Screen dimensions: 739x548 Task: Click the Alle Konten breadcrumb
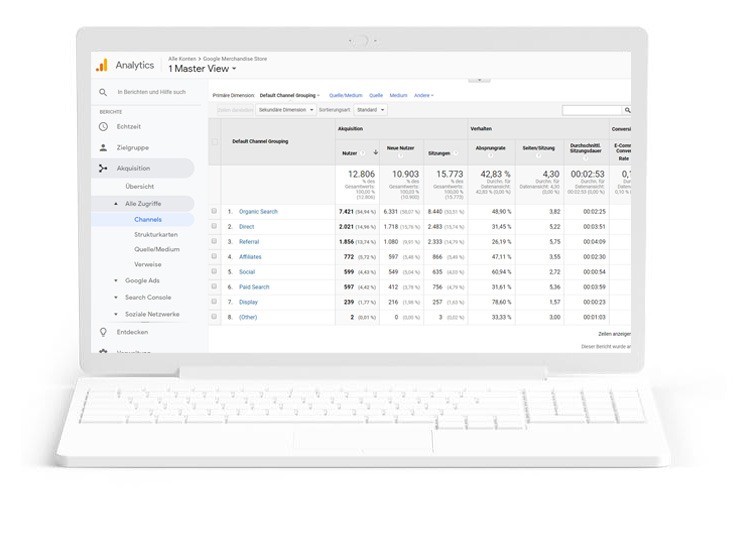point(182,59)
